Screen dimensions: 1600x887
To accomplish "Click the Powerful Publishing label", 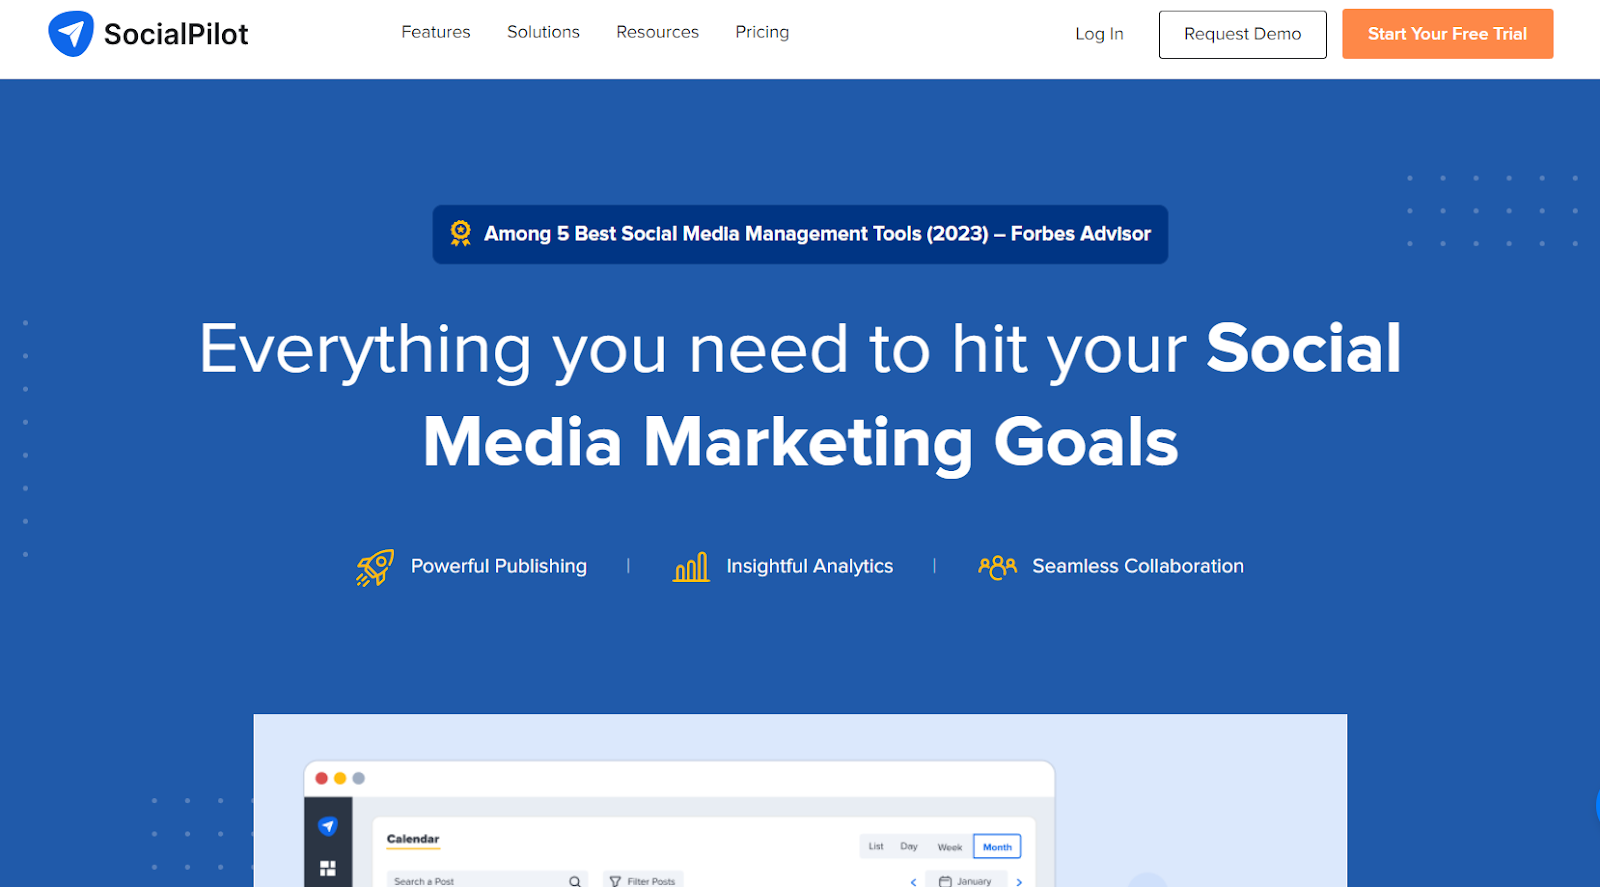I will tap(499, 566).
